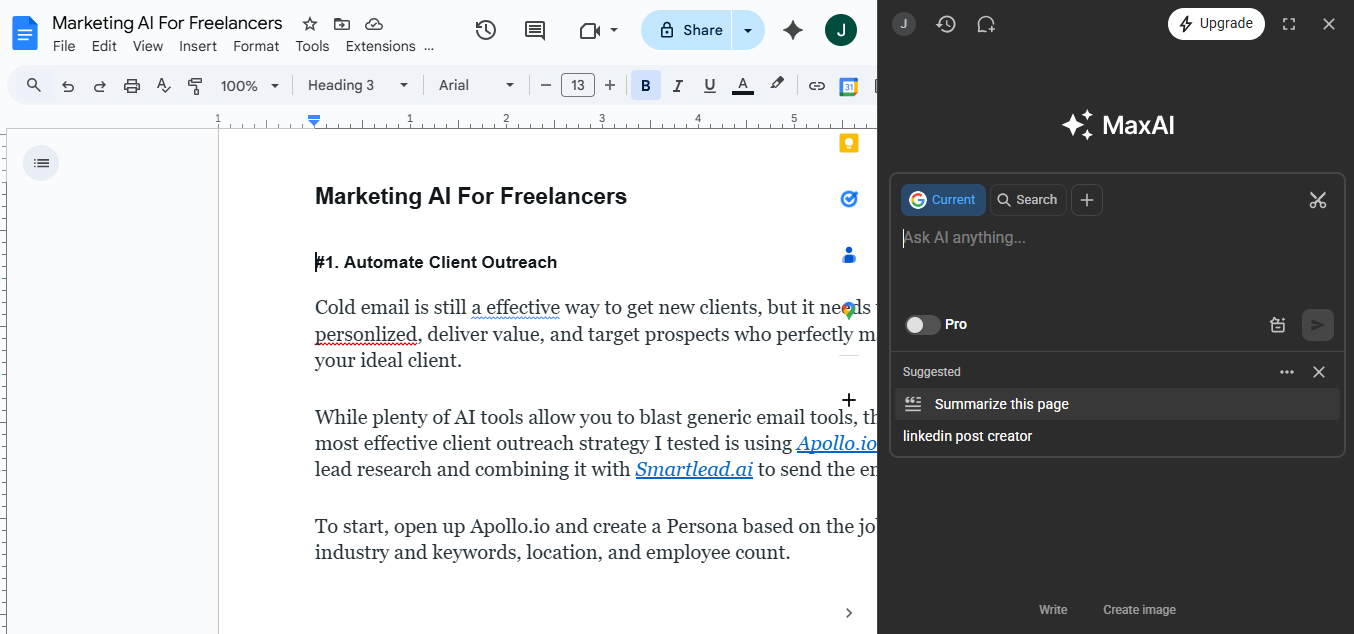The image size is (1354, 634).
Task: Toggle the Pro switch in MaxAI
Action: click(922, 324)
